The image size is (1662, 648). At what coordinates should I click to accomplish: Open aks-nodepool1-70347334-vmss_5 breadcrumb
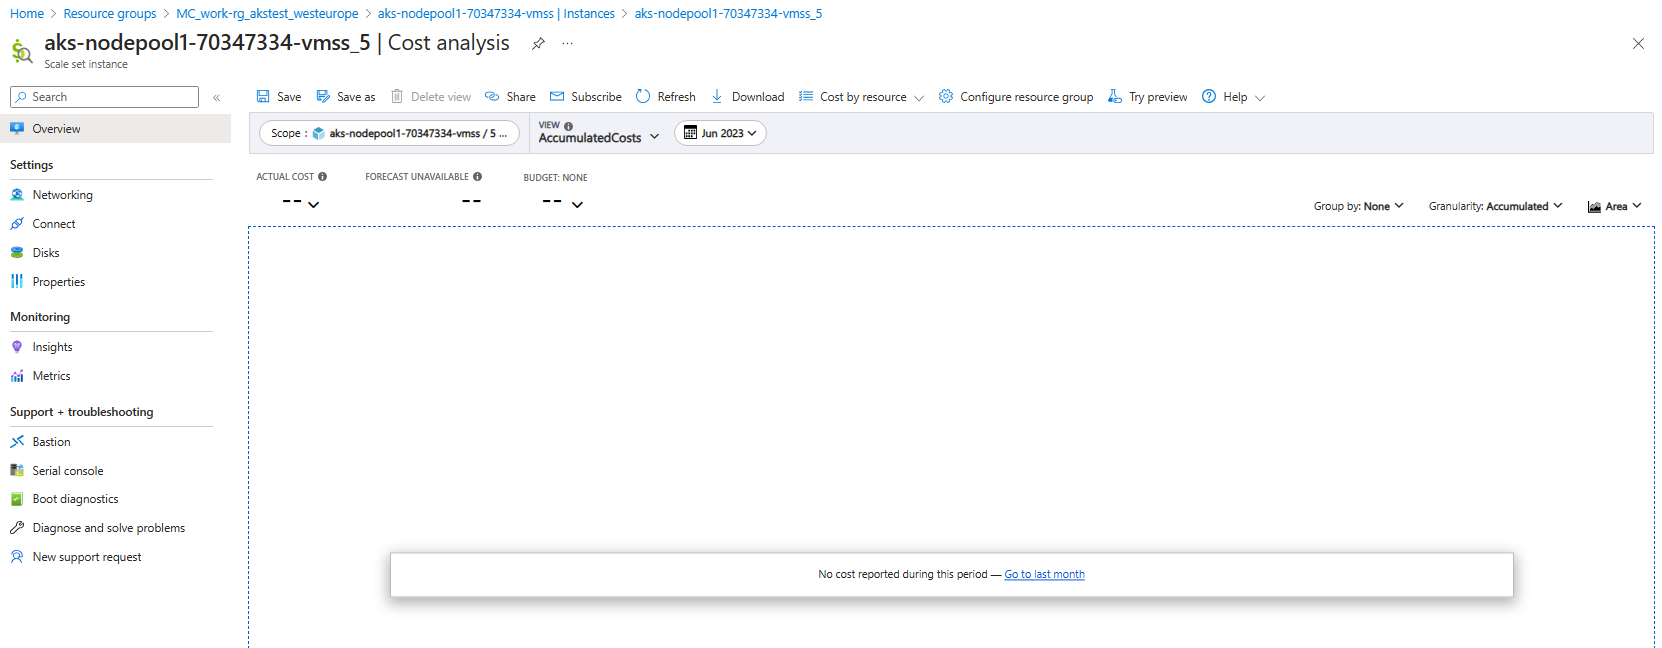click(728, 14)
